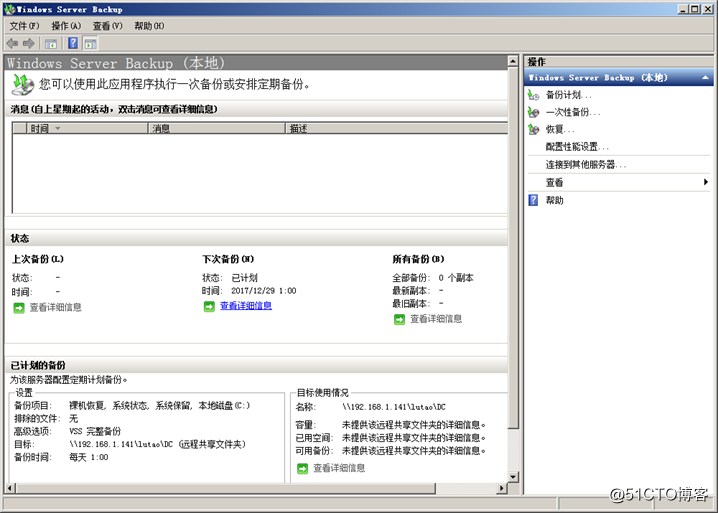Click the 恢复 icon in the actions pane
This screenshot has height=513, width=718.
click(533, 130)
